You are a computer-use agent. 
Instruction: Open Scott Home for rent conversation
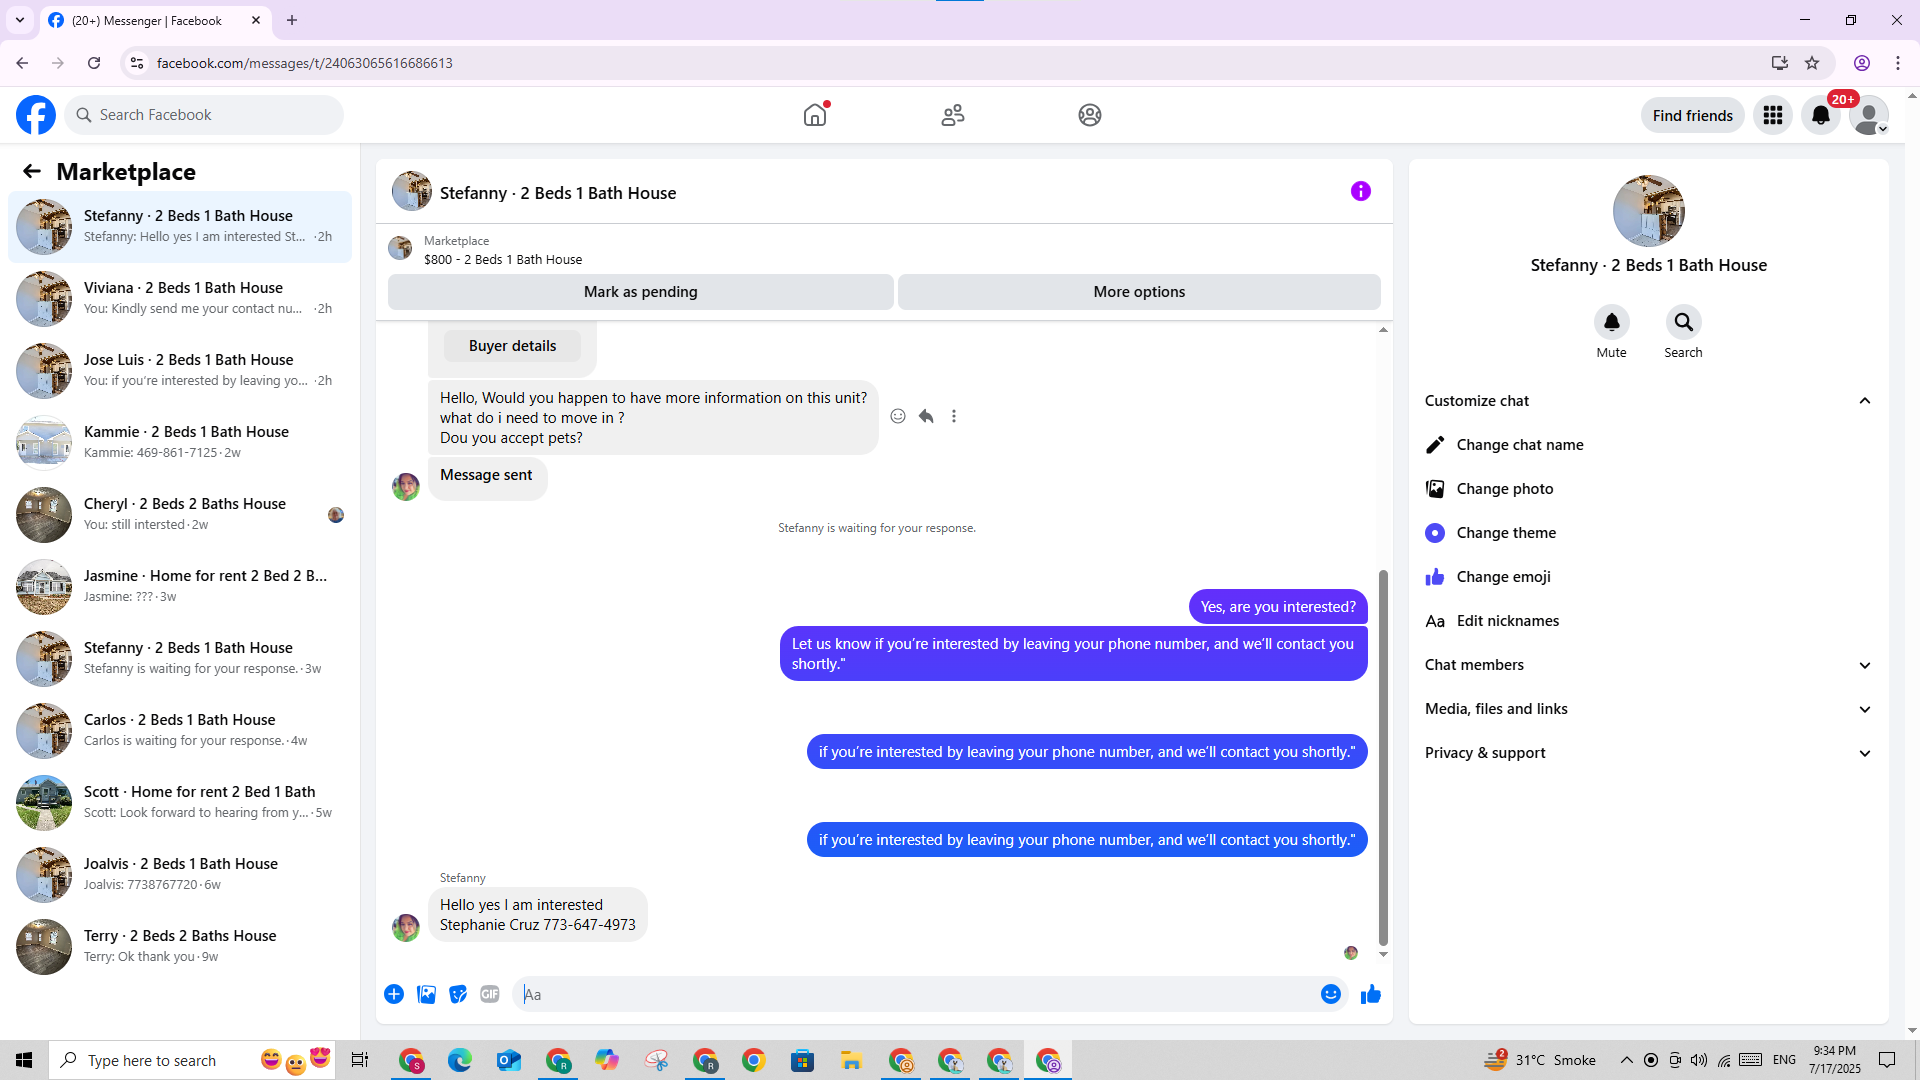pyautogui.click(x=180, y=803)
